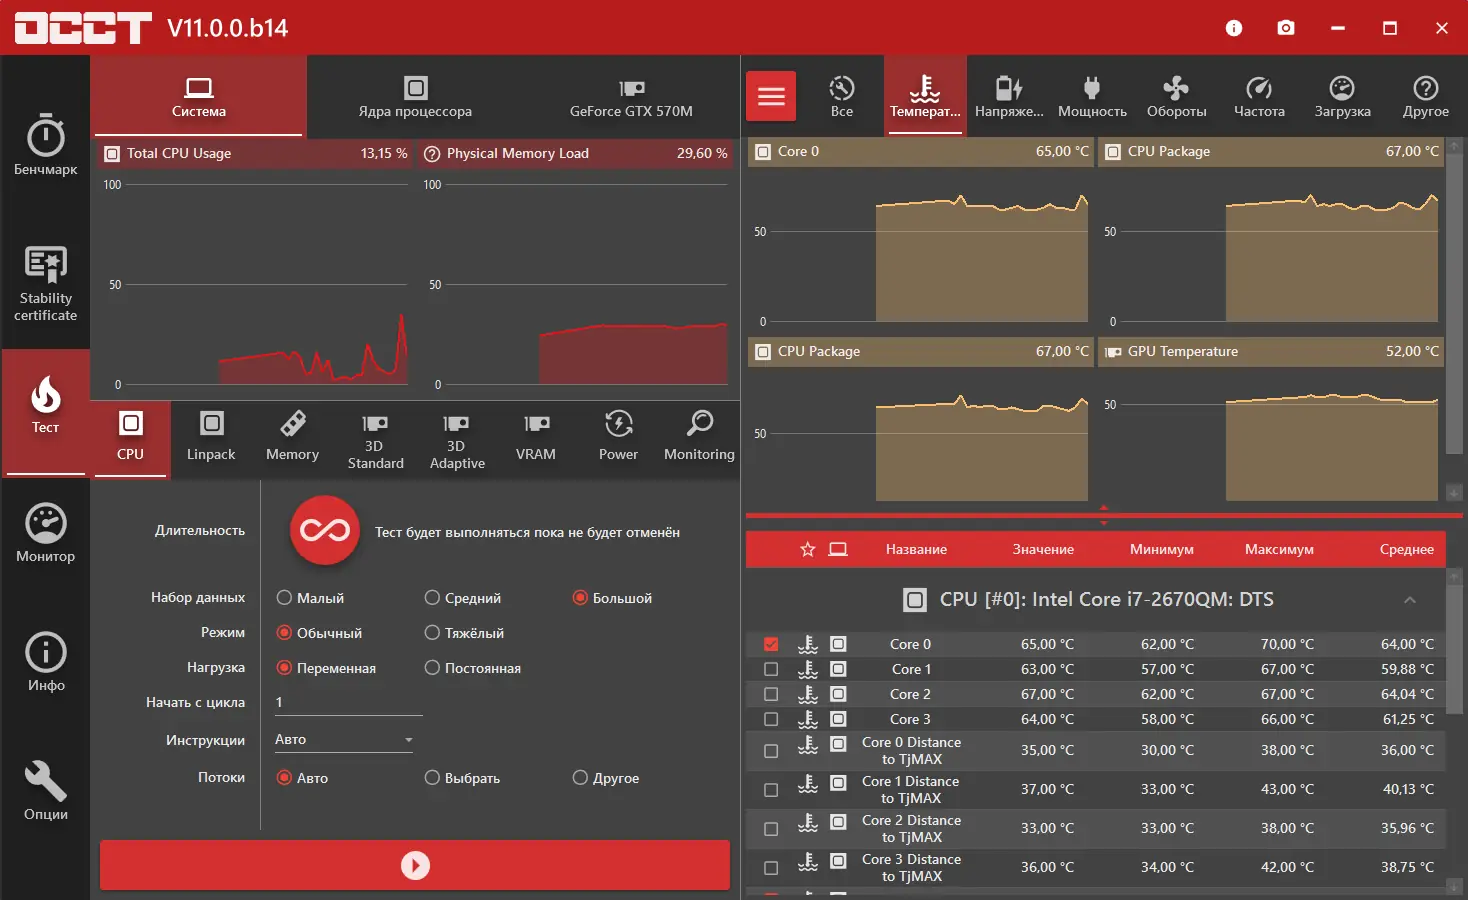Click the infinity duration icon
This screenshot has width=1468, height=900.
(325, 530)
